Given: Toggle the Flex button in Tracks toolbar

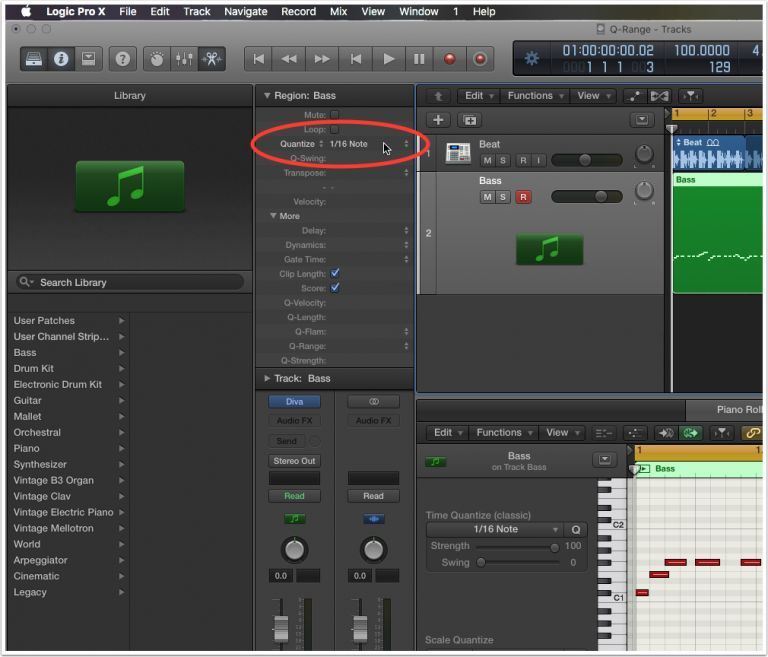Looking at the screenshot, I should click(x=659, y=96).
